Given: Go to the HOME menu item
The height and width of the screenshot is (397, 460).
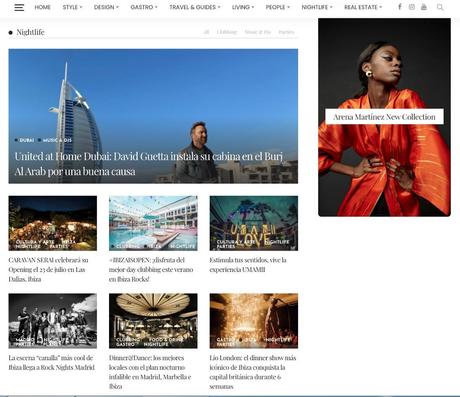Looking at the screenshot, I should click(x=42, y=7).
